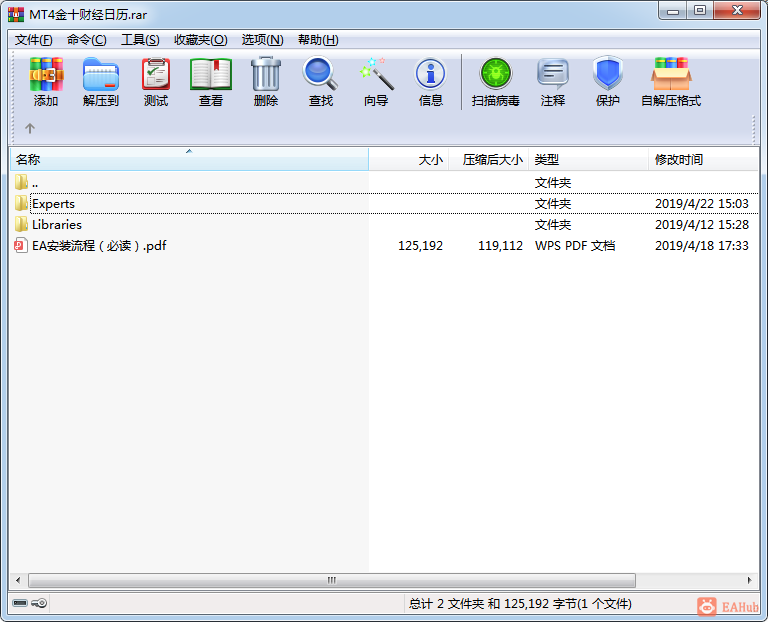This screenshot has height=622, width=768.
Task: Click the 2019/4/12 15:28 date cell
Action: tap(702, 225)
